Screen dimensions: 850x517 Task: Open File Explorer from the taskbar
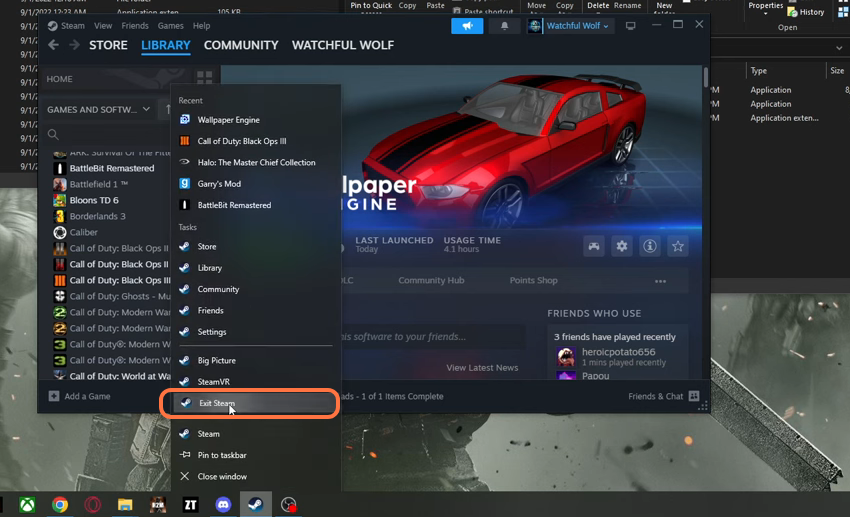coord(125,505)
